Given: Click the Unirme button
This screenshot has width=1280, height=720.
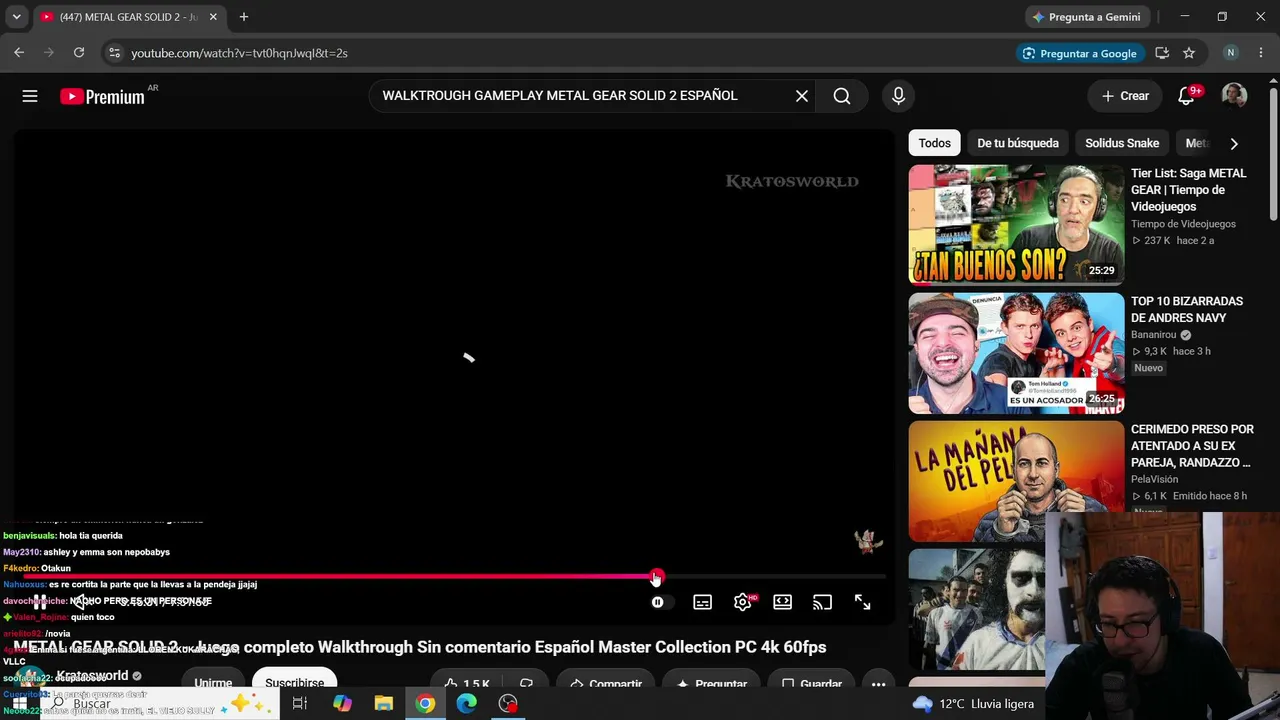Looking at the screenshot, I should click(213, 682).
